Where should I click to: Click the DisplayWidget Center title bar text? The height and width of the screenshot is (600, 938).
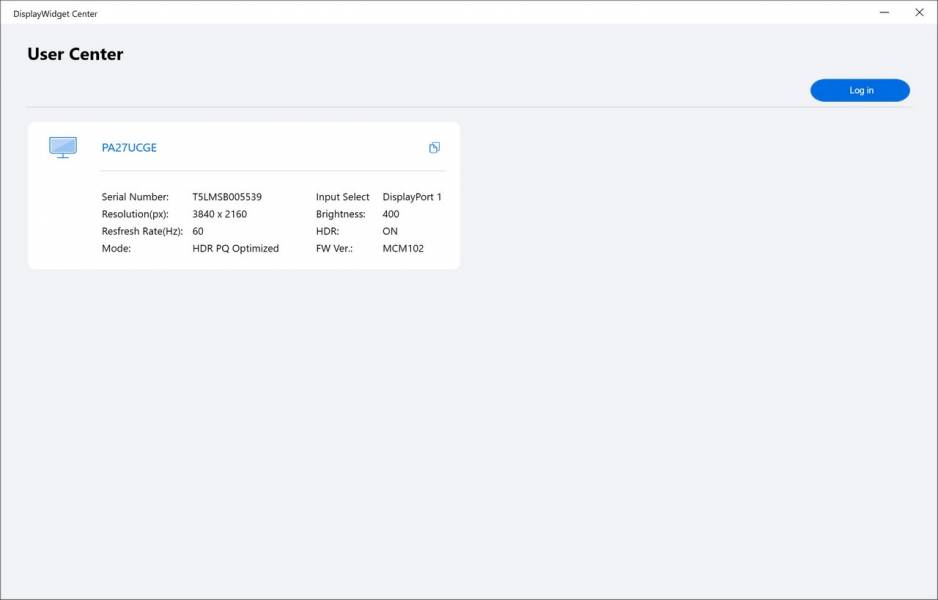(55, 14)
